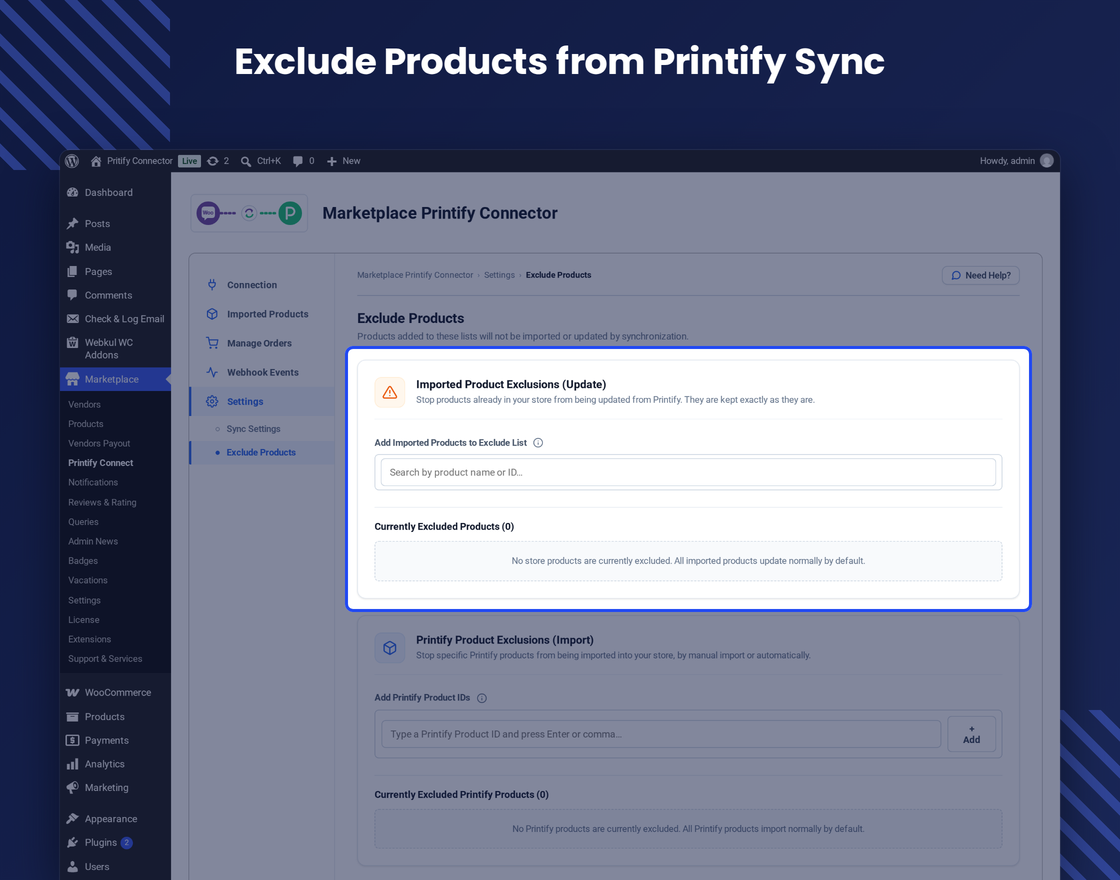The image size is (1120, 880).
Task: Click the Imported Products cube icon
Action: pyautogui.click(x=212, y=314)
